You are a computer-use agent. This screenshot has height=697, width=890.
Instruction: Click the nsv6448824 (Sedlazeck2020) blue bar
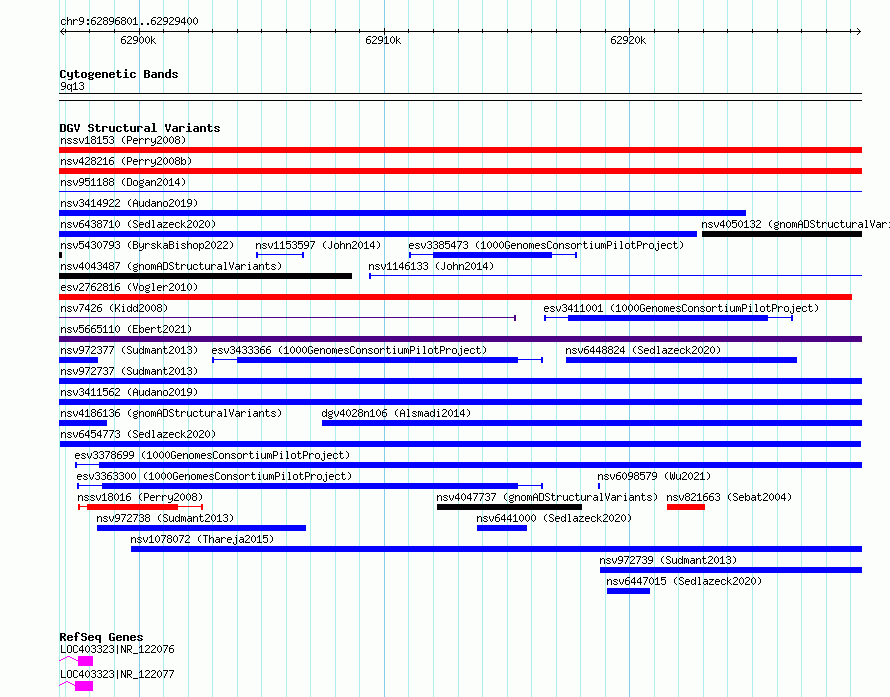(681, 360)
